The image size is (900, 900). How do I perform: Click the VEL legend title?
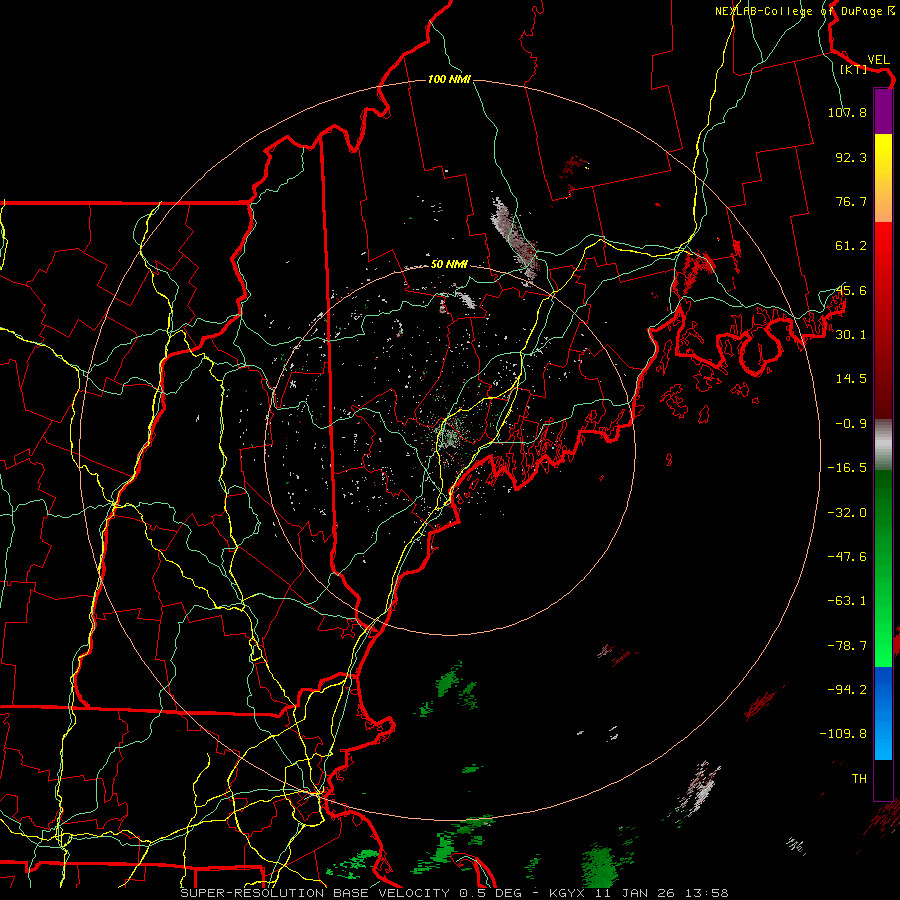point(878,60)
